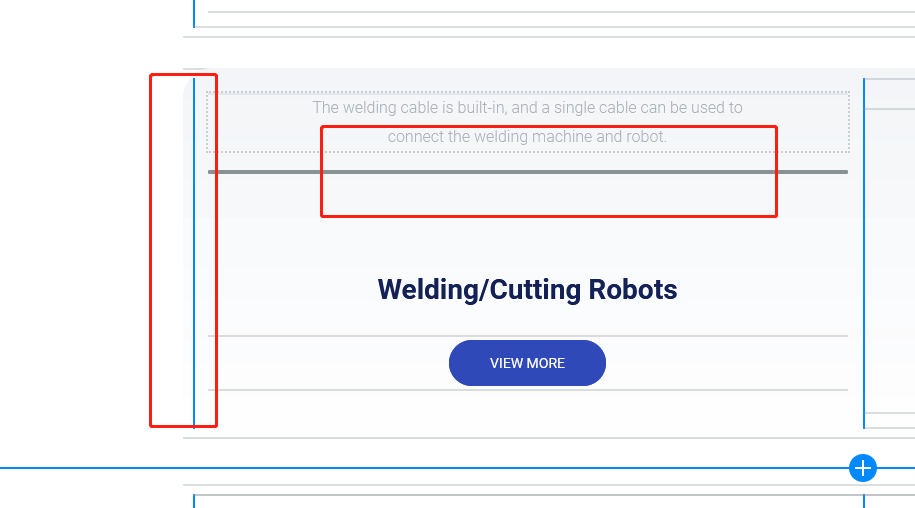Select the Welding/Cutting Robots heading
The image size is (915, 508).
click(x=527, y=290)
